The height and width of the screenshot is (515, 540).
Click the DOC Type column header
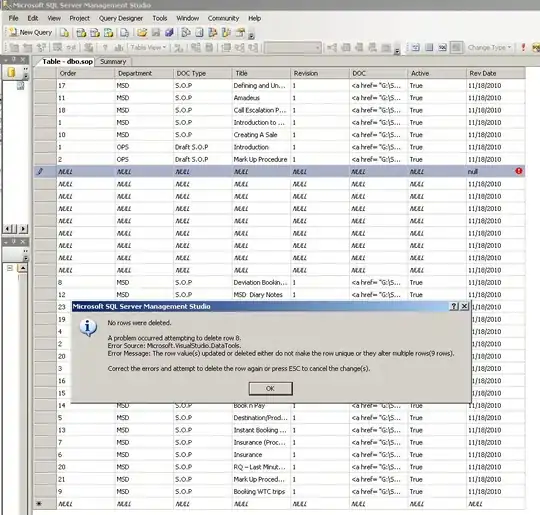pos(202,73)
